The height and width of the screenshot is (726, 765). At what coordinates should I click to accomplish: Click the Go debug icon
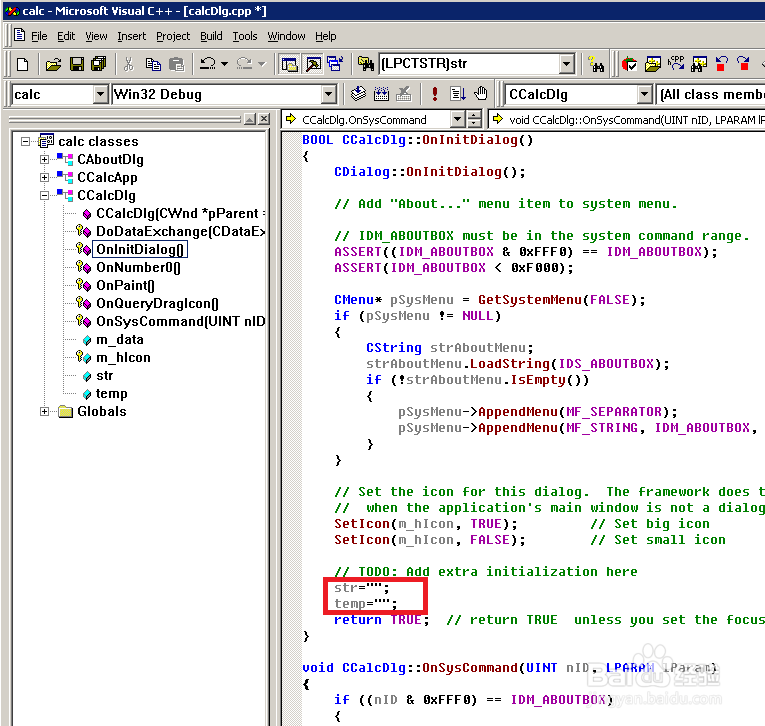tap(458, 94)
